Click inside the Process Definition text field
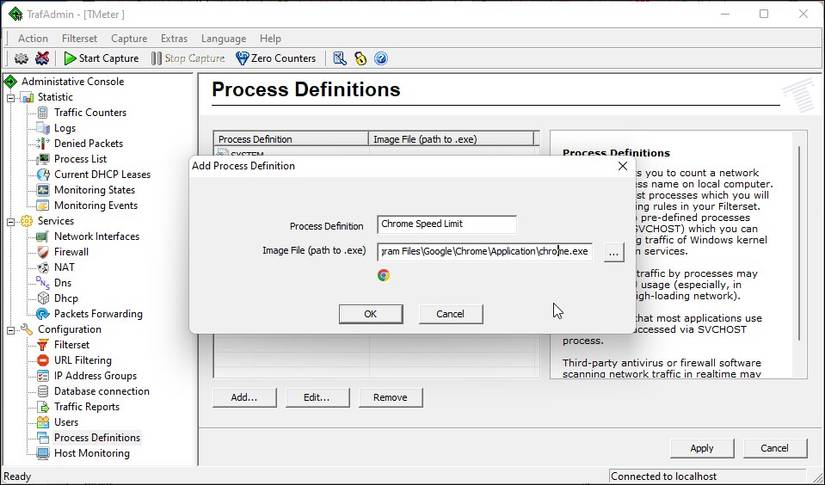825x485 pixels. coord(446,224)
